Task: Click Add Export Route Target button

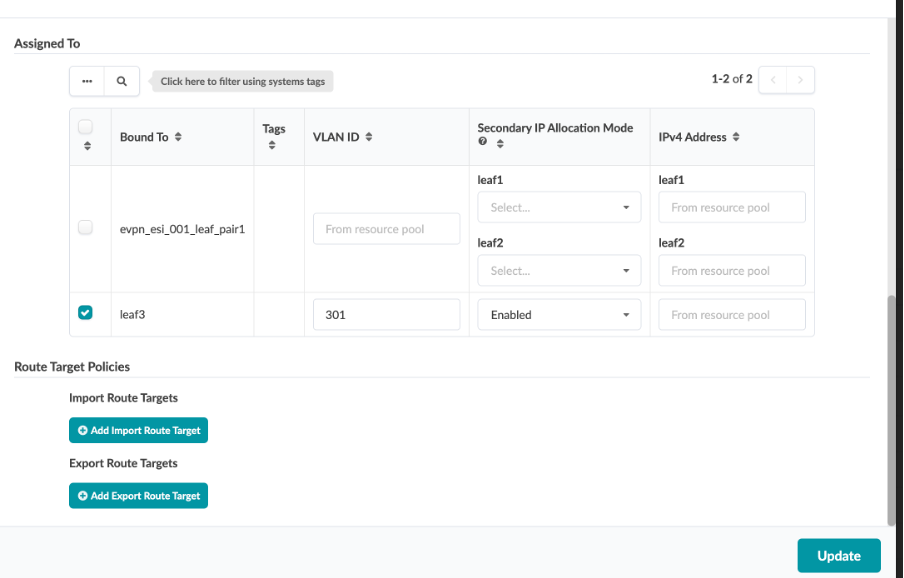Action: tap(138, 496)
